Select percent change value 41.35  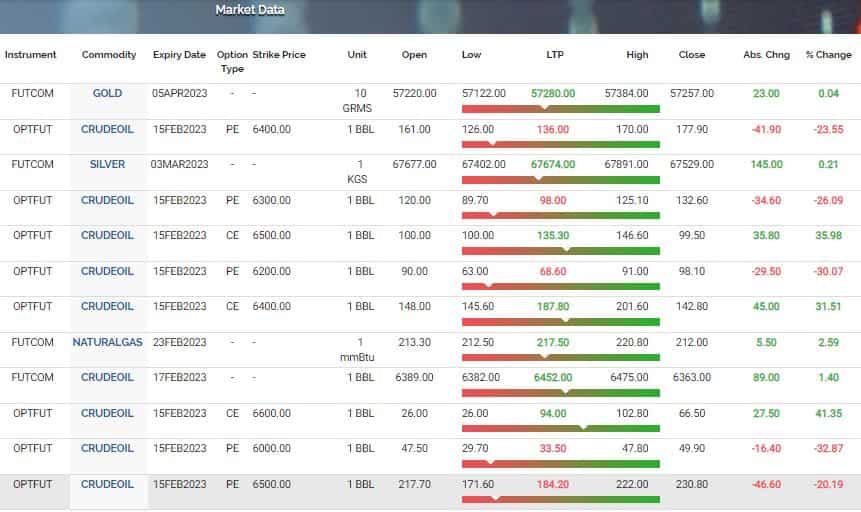(828, 413)
